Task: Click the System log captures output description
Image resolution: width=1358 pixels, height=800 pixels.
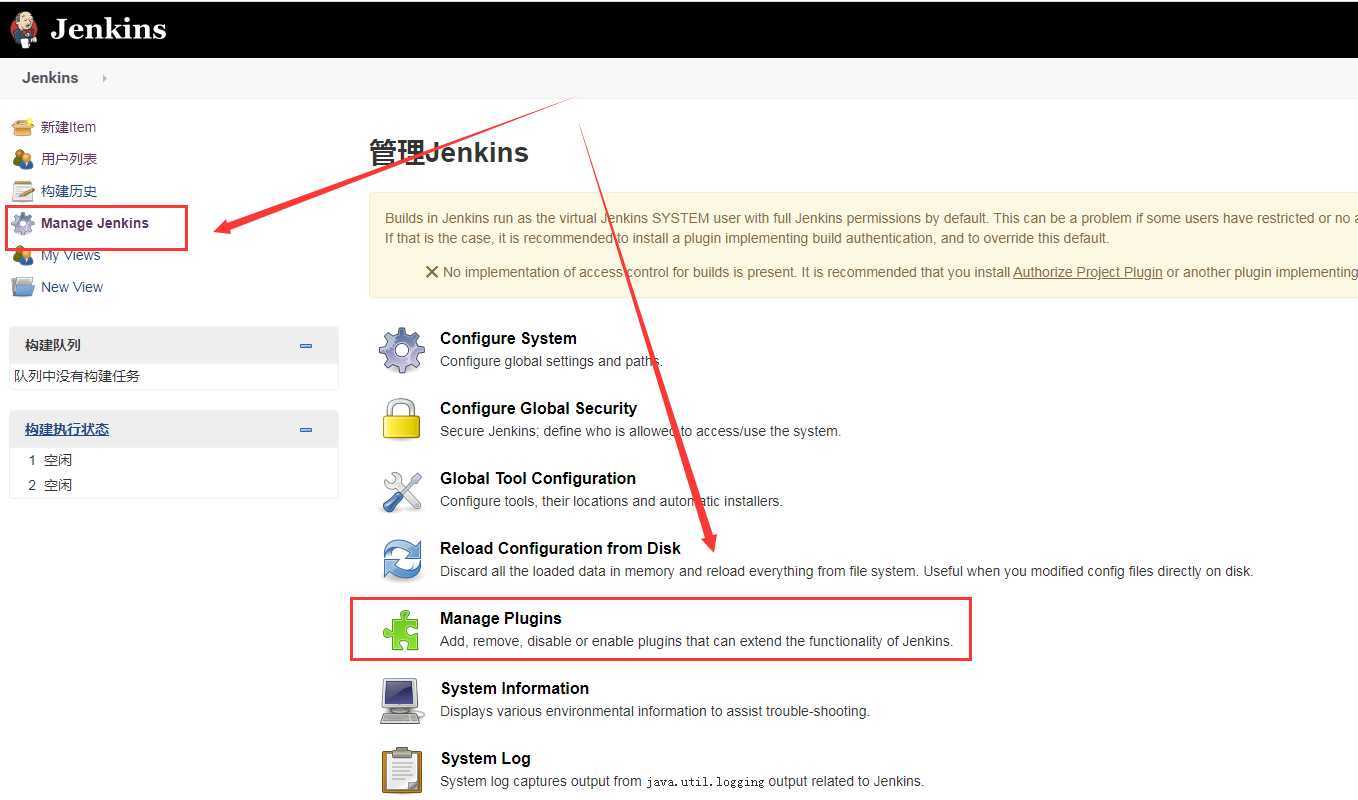Action: [x=682, y=781]
